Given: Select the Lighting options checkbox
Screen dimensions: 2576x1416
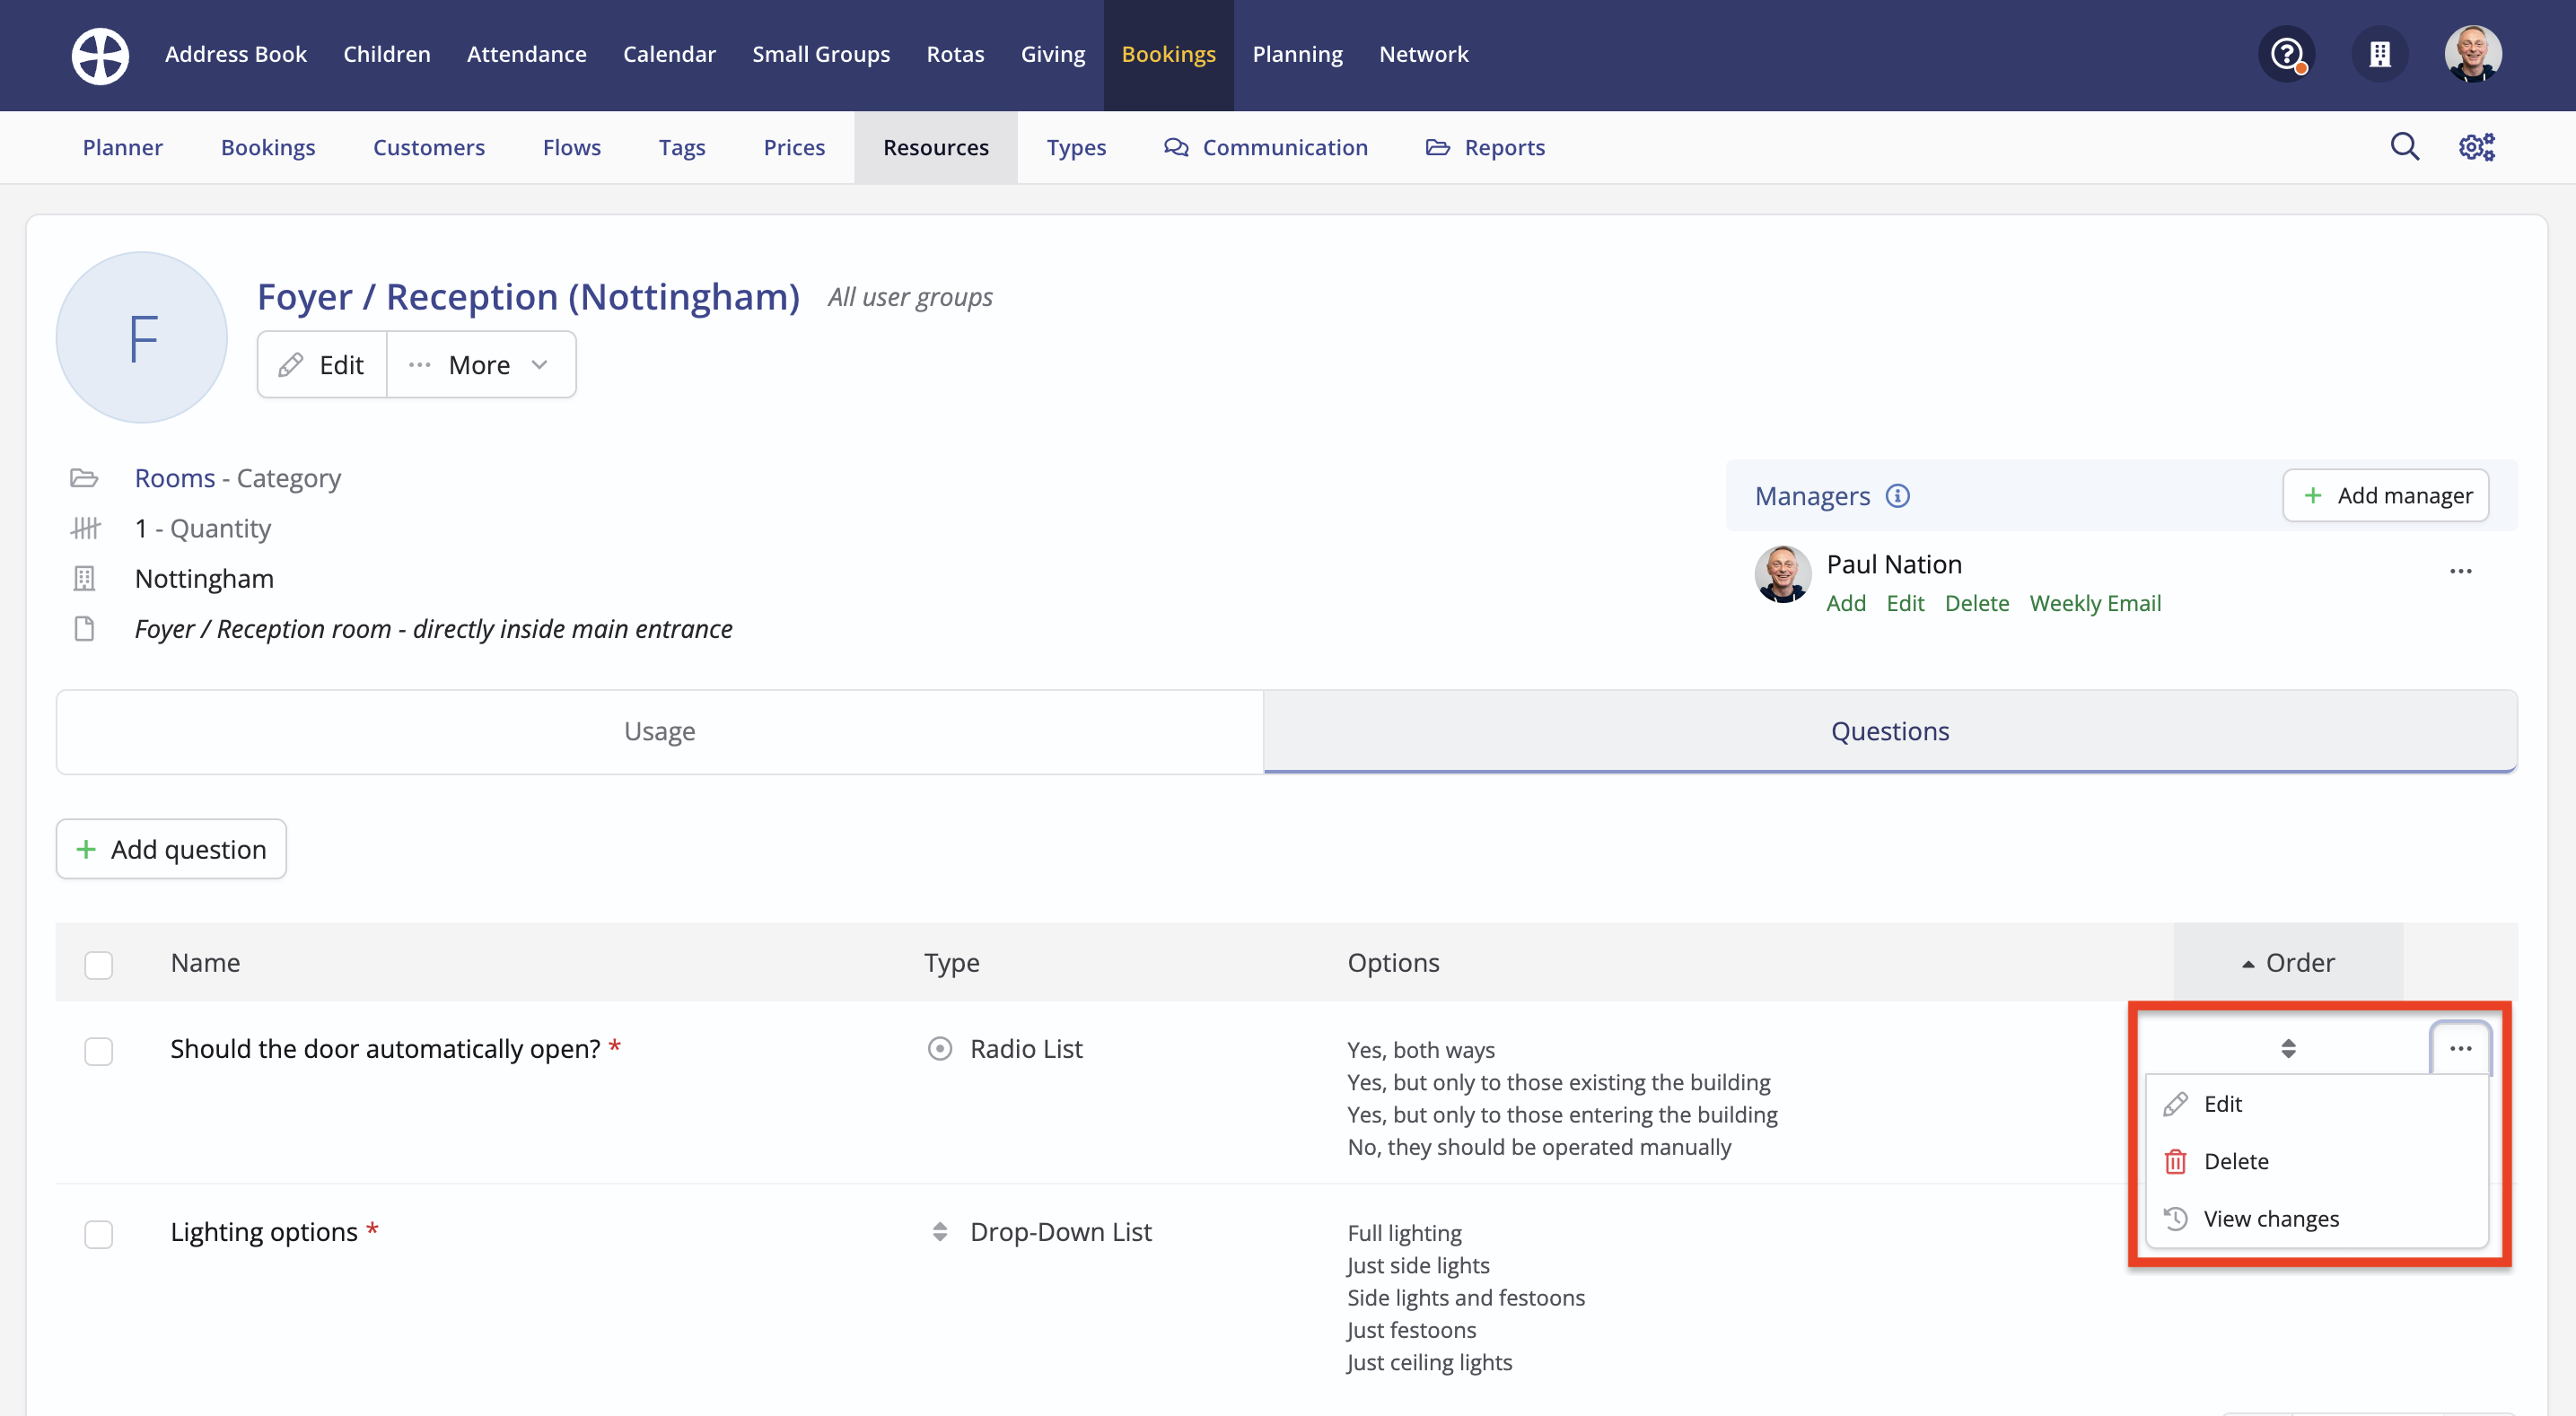Looking at the screenshot, I should pos(99,1234).
